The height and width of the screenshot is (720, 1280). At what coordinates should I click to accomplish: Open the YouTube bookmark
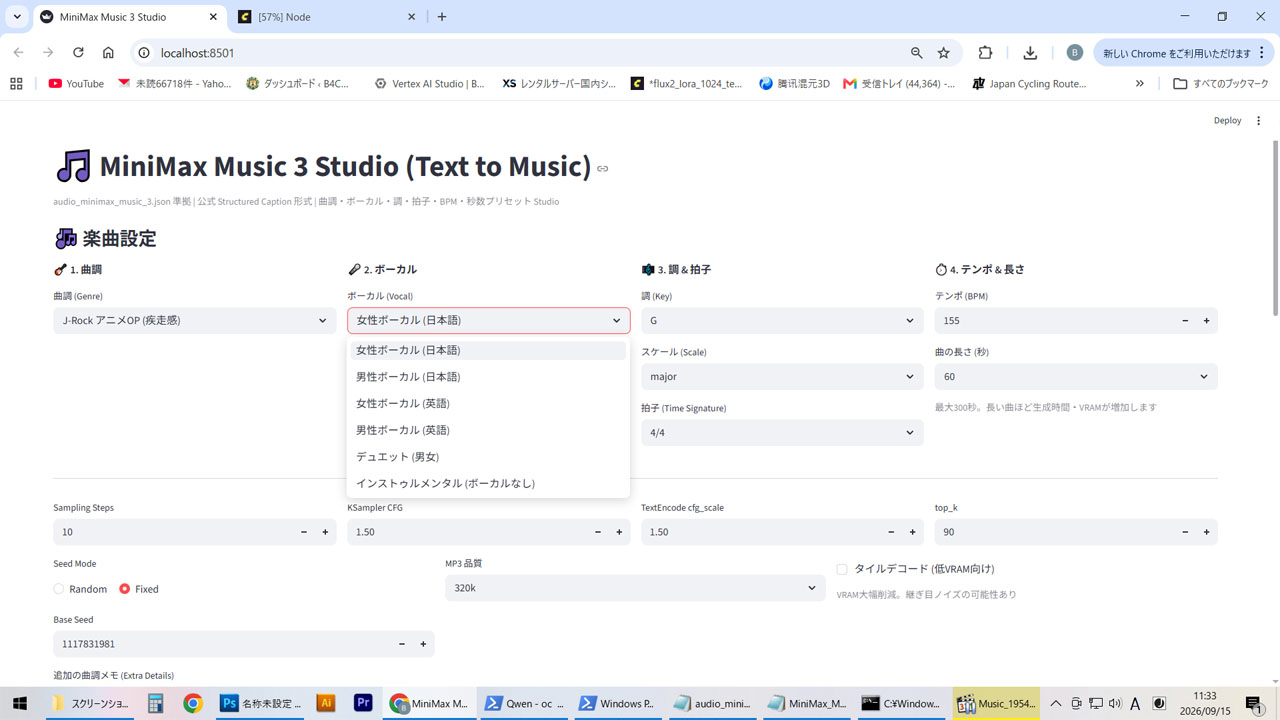76,84
